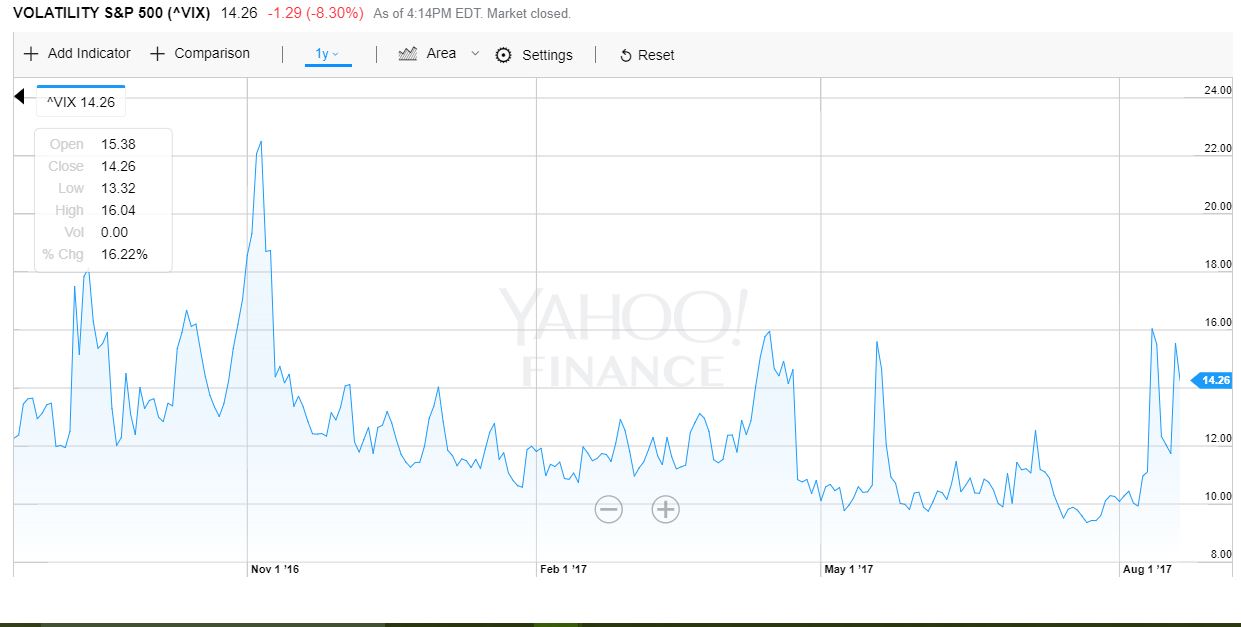This screenshot has width=1241, height=627.
Task: Zoom out with the minus button
Action: click(608, 509)
